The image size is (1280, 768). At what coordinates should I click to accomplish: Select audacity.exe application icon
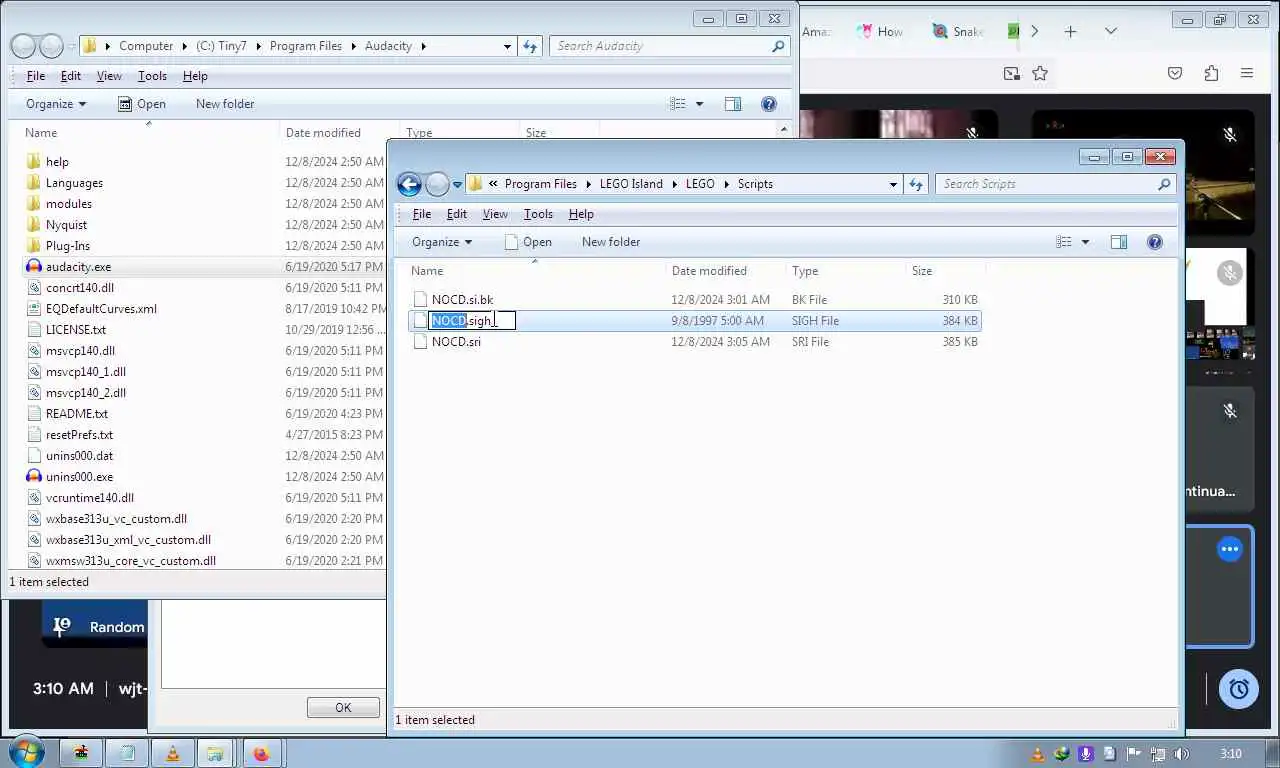point(34,267)
